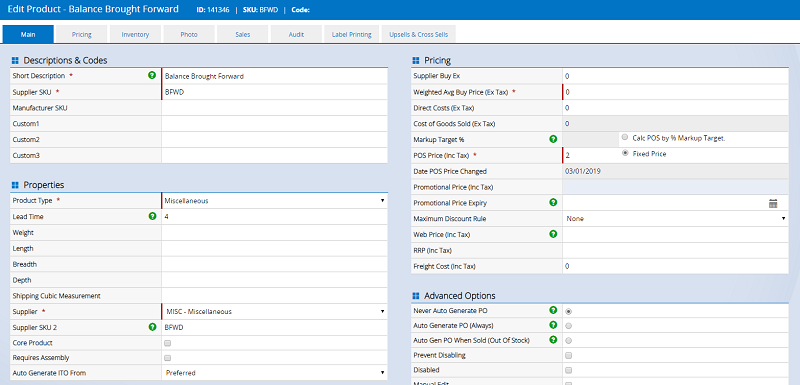Viewport: 800px width, 385px height.
Task: Click the Weight input field
Action: (274, 233)
